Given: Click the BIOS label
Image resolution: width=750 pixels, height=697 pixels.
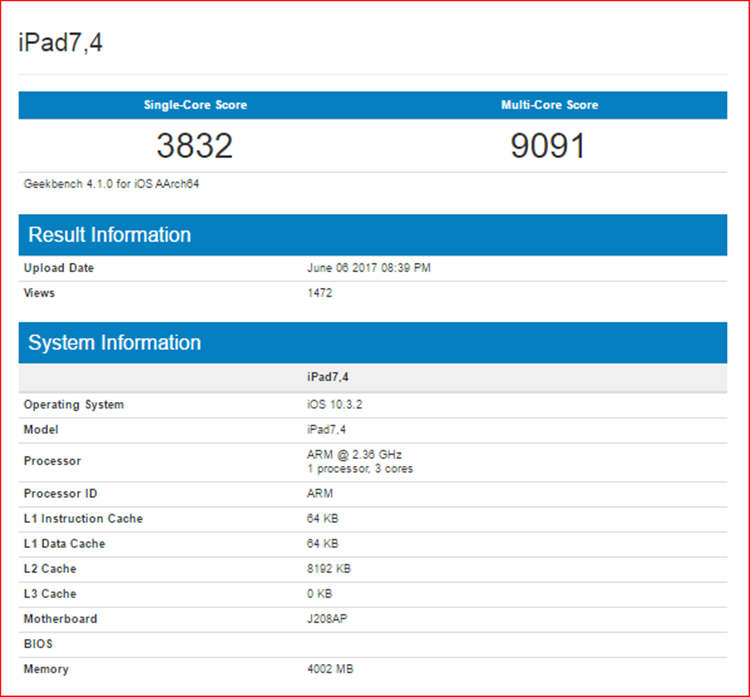Looking at the screenshot, I should tap(38, 644).
